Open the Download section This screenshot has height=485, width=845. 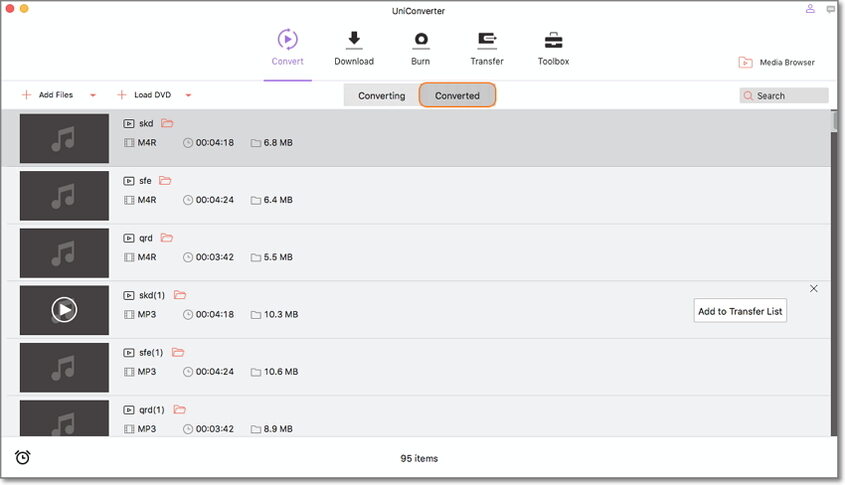click(354, 48)
